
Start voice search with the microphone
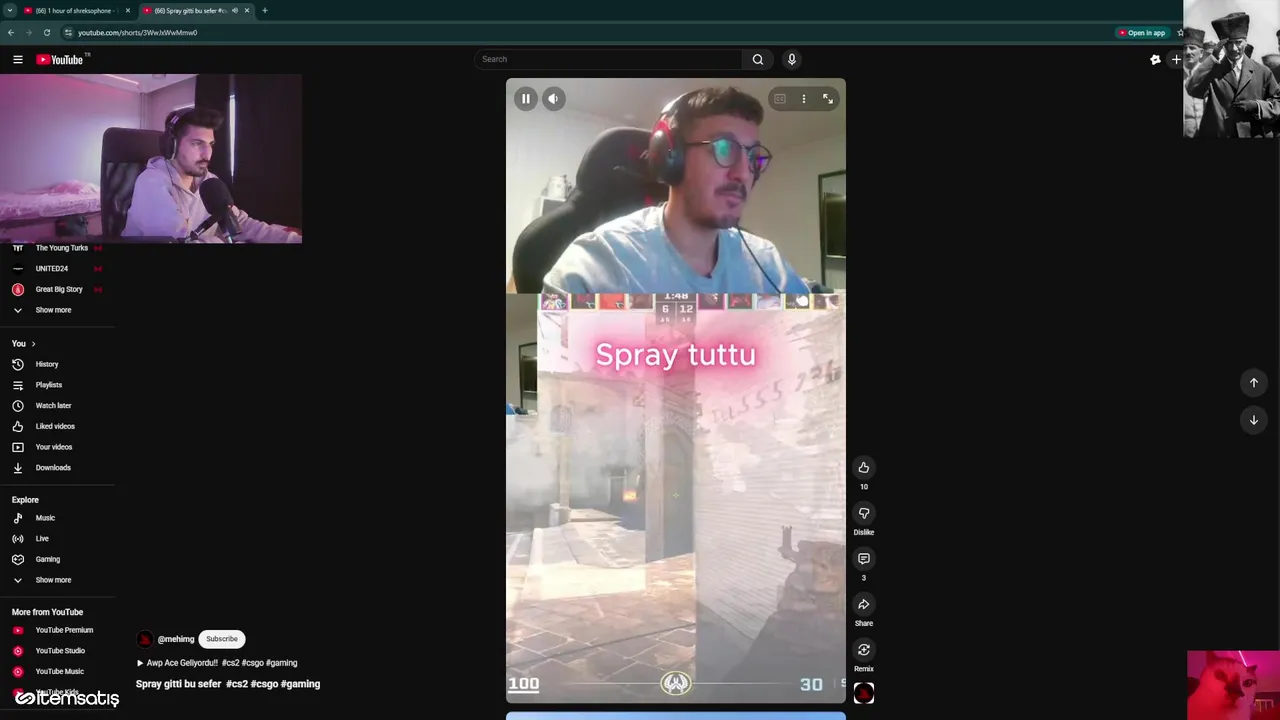[792, 59]
